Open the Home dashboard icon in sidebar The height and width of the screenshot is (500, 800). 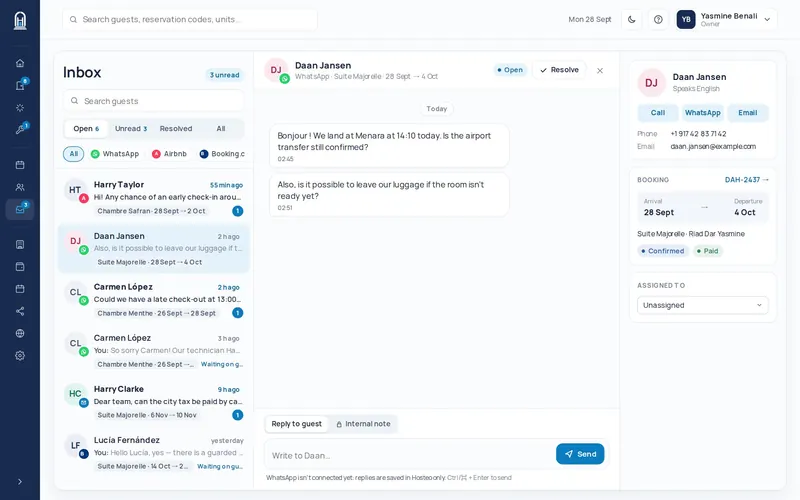[20, 63]
